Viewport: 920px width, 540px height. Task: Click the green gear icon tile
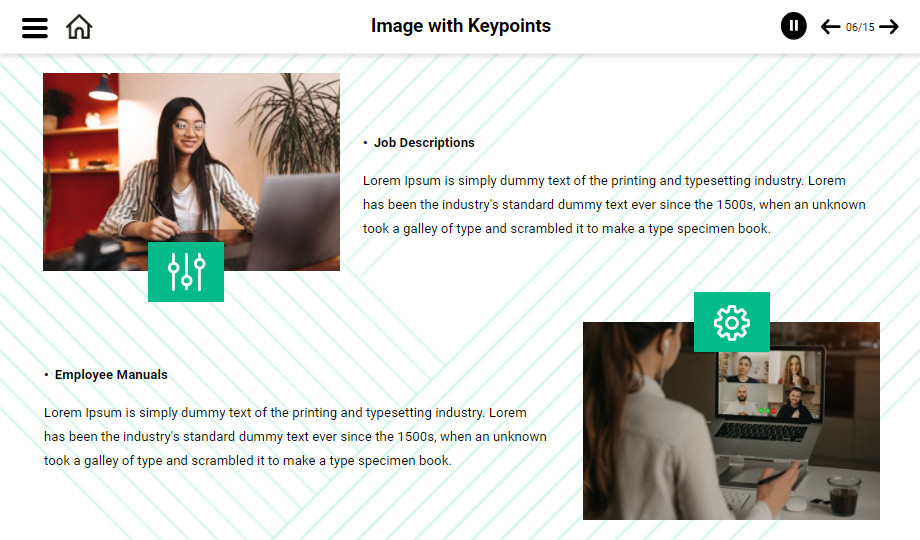pyautogui.click(x=732, y=322)
